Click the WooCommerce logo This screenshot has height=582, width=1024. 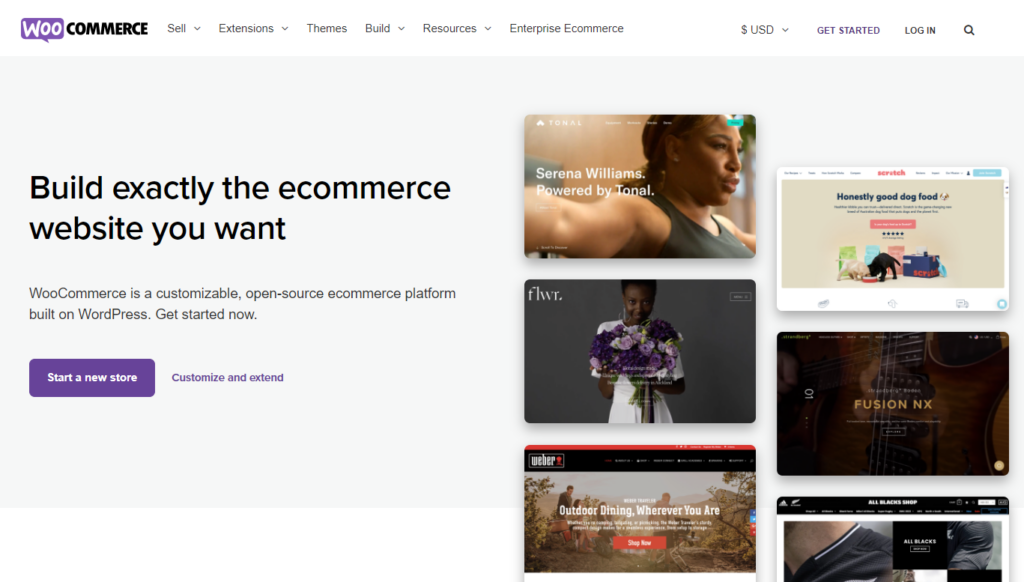(x=84, y=29)
